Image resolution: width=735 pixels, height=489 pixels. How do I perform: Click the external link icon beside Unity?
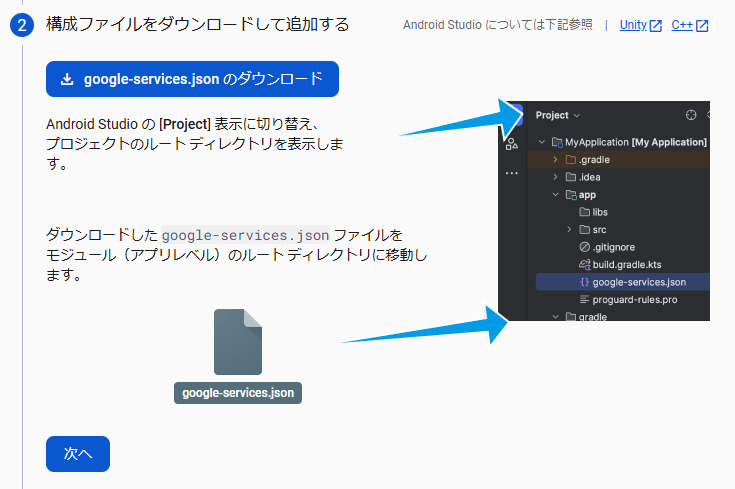coord(655,26)
